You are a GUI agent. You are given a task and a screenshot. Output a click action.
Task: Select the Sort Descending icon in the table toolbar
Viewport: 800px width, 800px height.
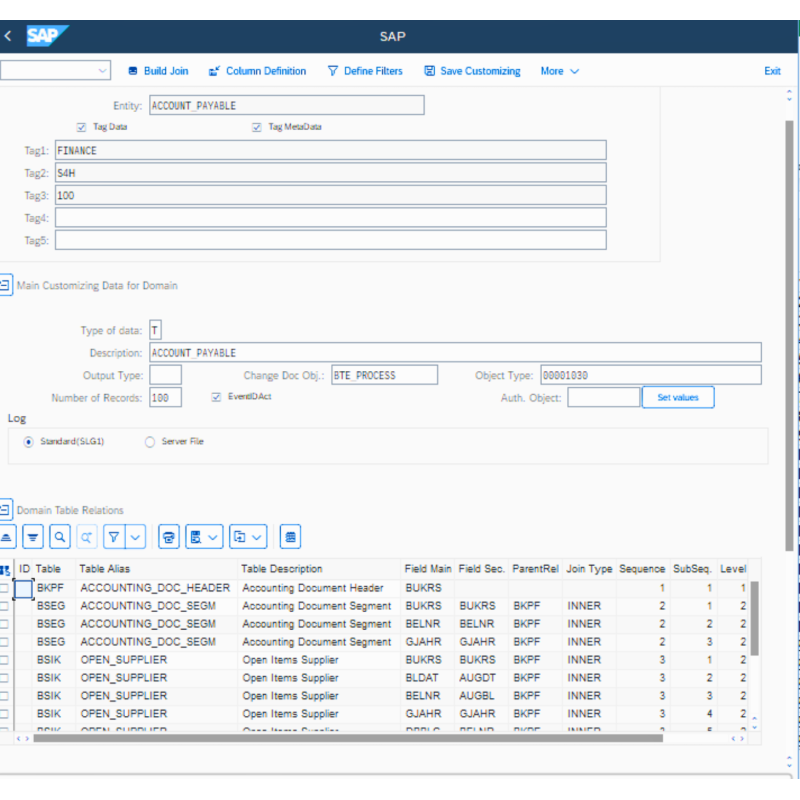[x=33, y=536]
